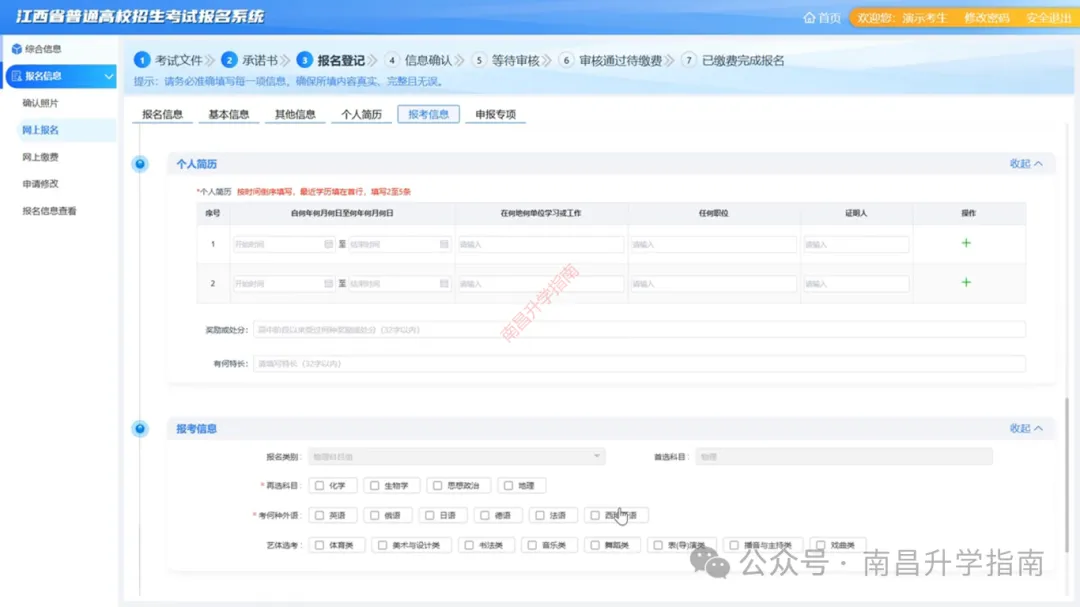Click the 首选科目 field
1080x607 pixels.
[844, 456]
